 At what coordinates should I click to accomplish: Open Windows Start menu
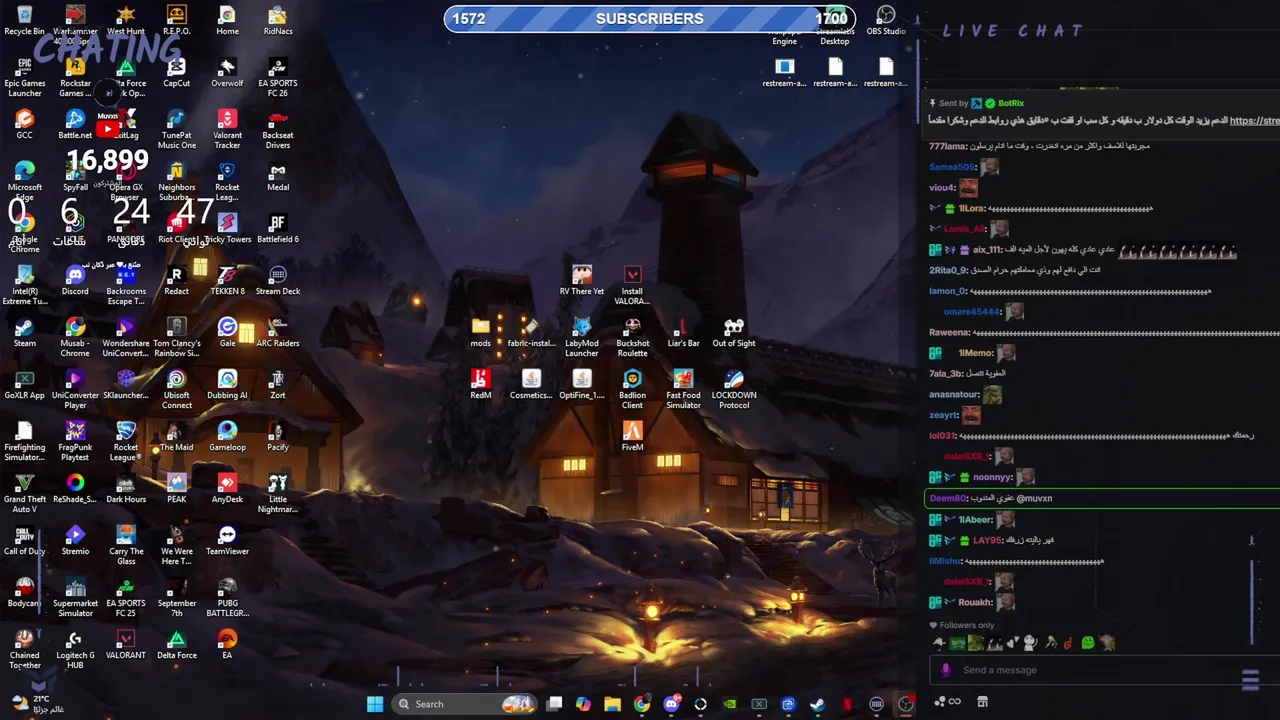pos(374,704)
